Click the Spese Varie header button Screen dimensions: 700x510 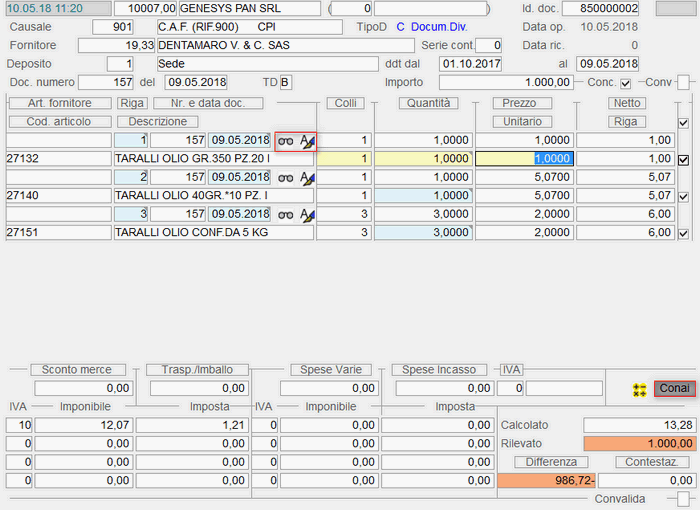point(331,370)
